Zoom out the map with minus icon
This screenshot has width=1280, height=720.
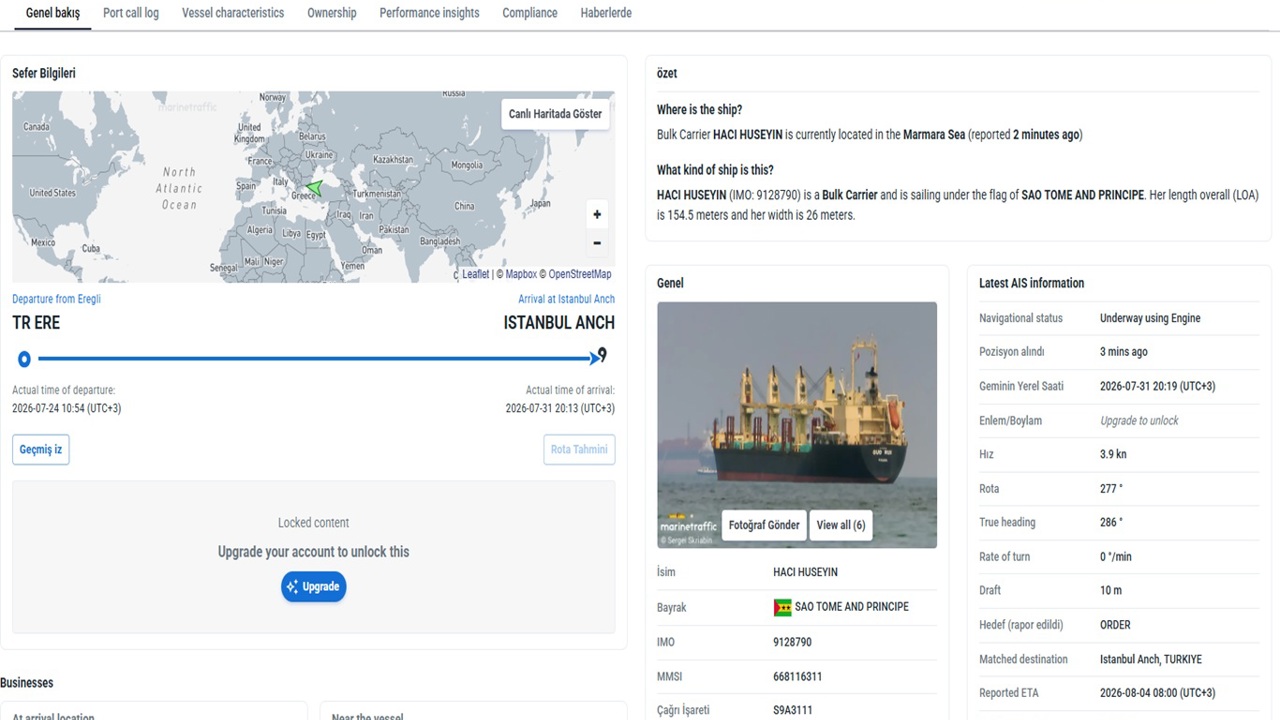coord(597,243)
